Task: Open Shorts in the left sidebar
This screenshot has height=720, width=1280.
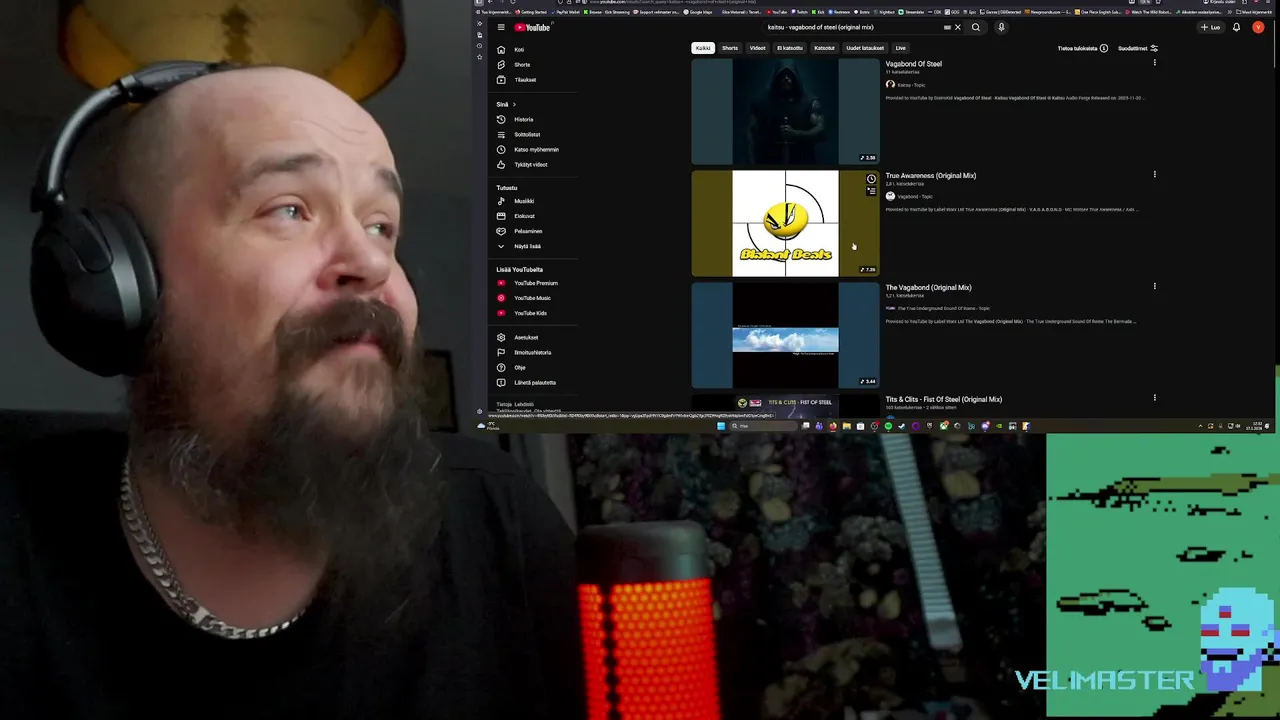Action: [x=522, y=64]
